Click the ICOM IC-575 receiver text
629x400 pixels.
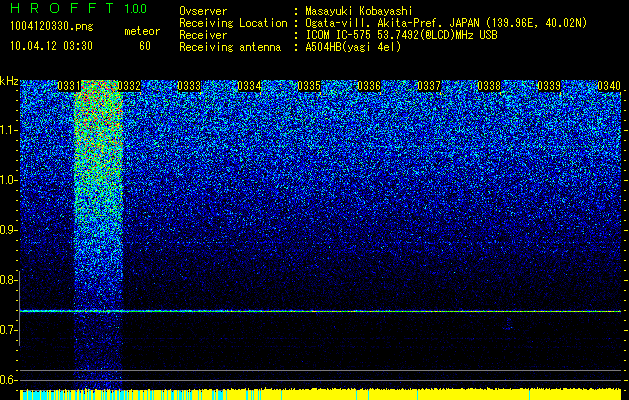point(401,35)
